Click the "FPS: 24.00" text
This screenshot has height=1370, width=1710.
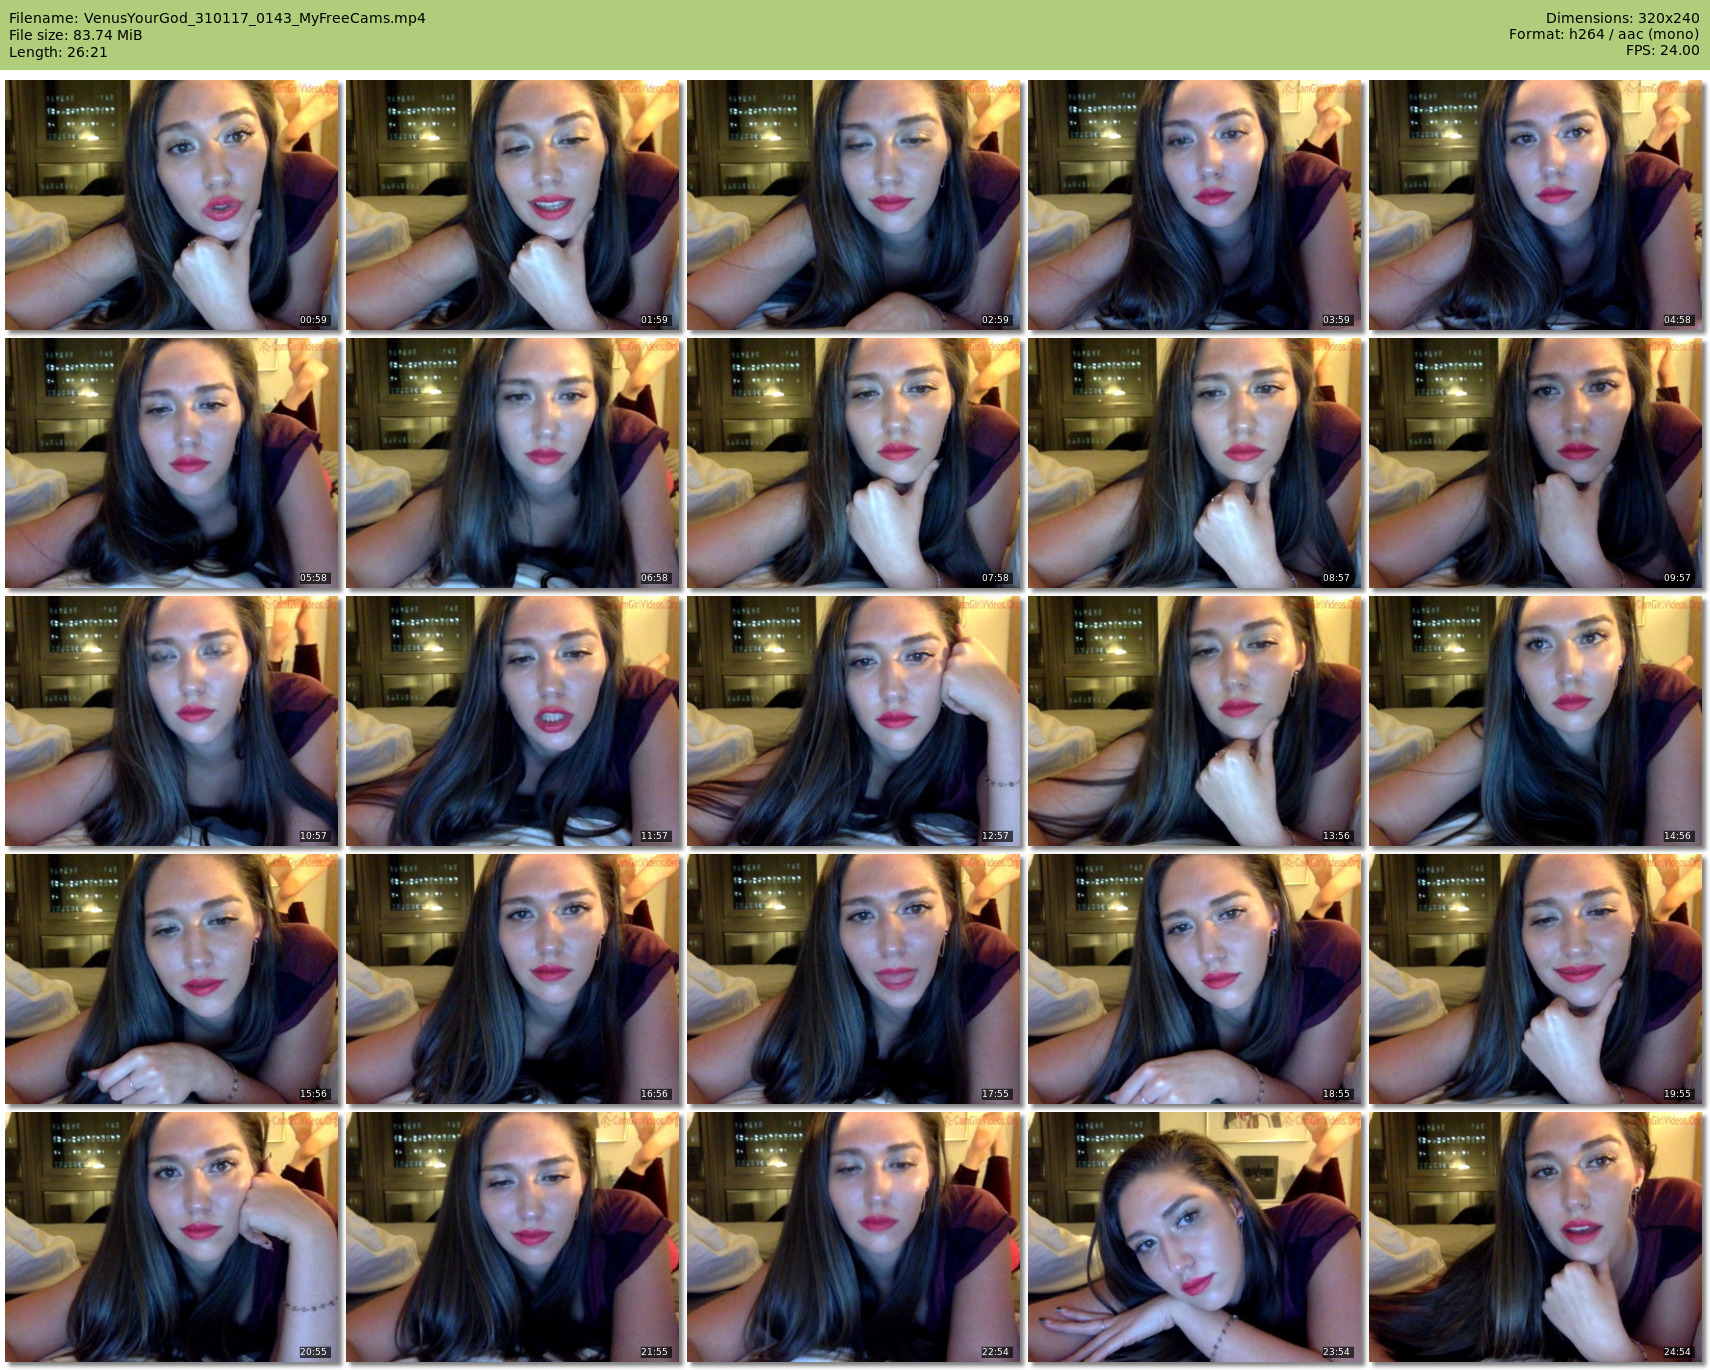(1663, 50)
